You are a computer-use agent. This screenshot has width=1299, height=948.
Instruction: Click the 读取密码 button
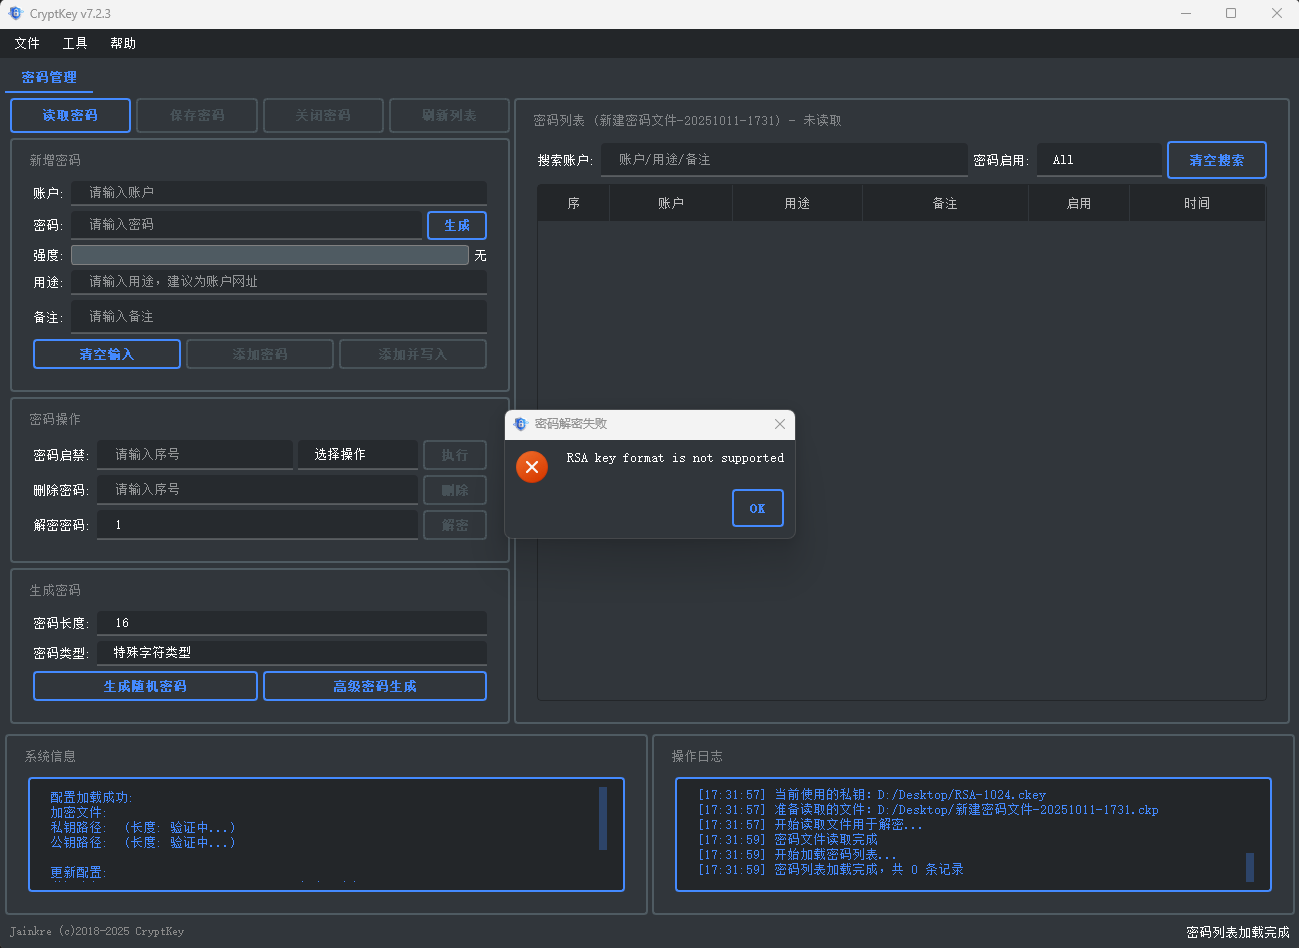pyautogui.click(x=70, y=115)
